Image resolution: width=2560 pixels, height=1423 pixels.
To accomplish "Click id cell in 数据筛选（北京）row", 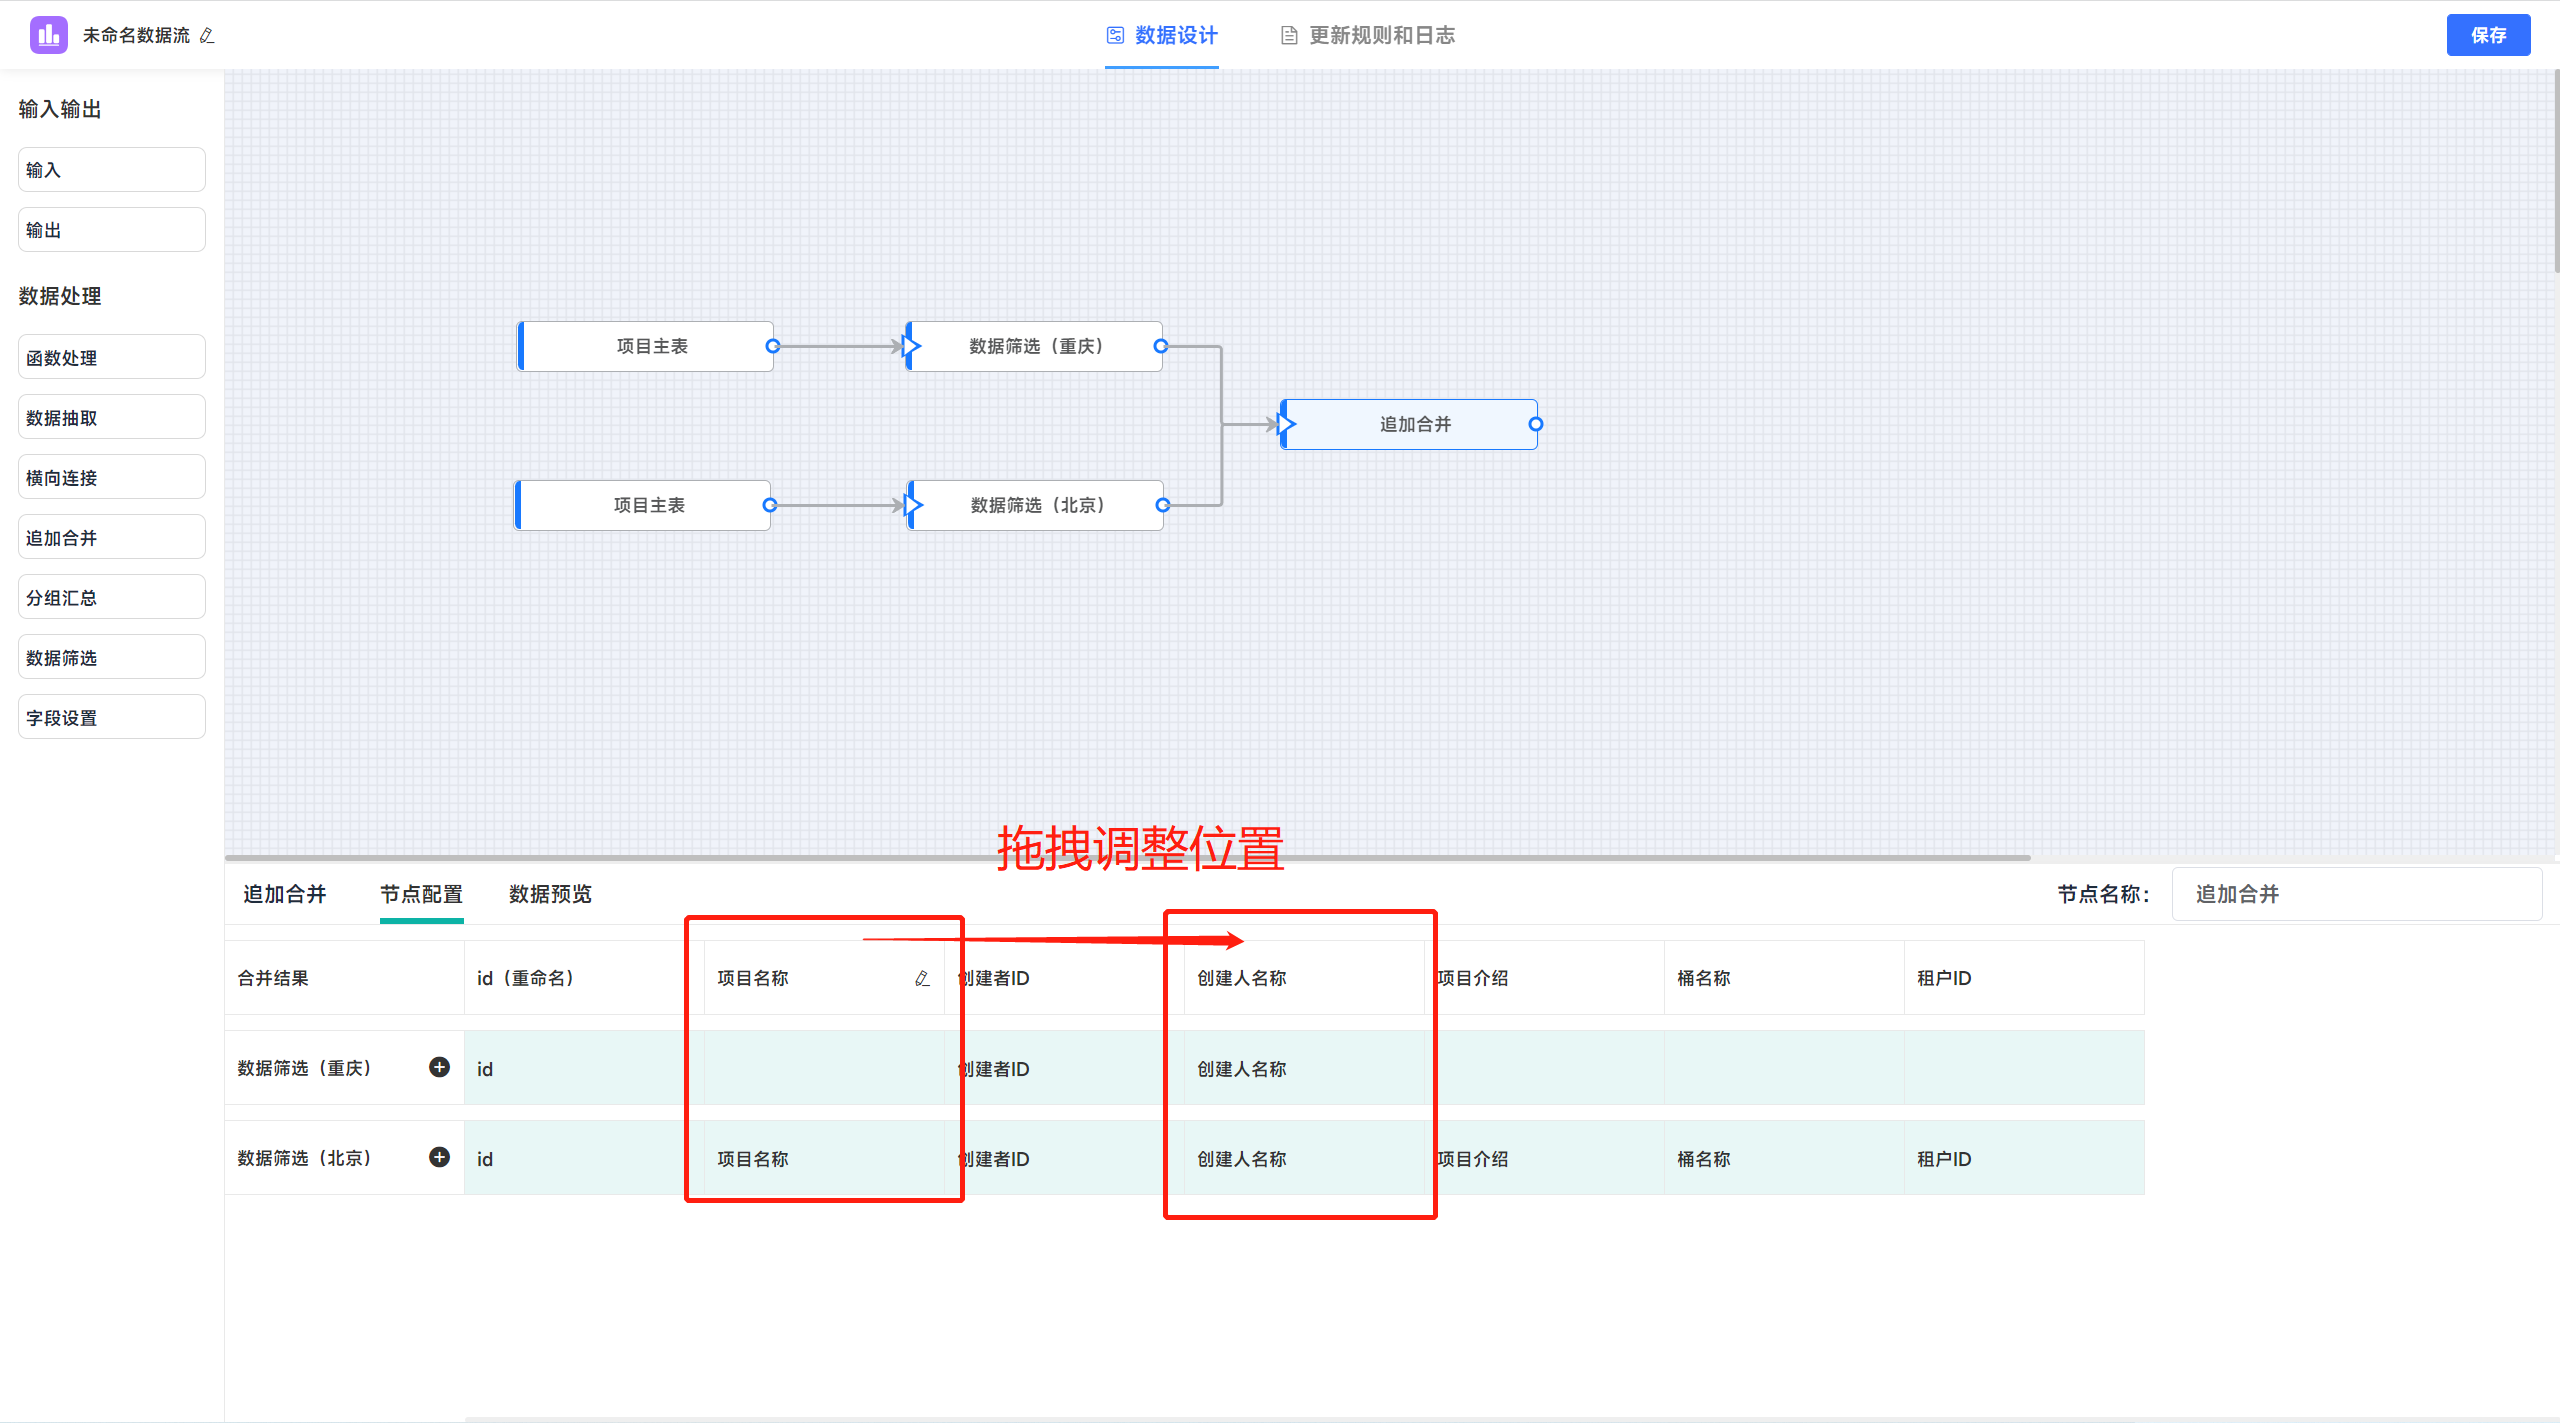I will (584, 1158).
